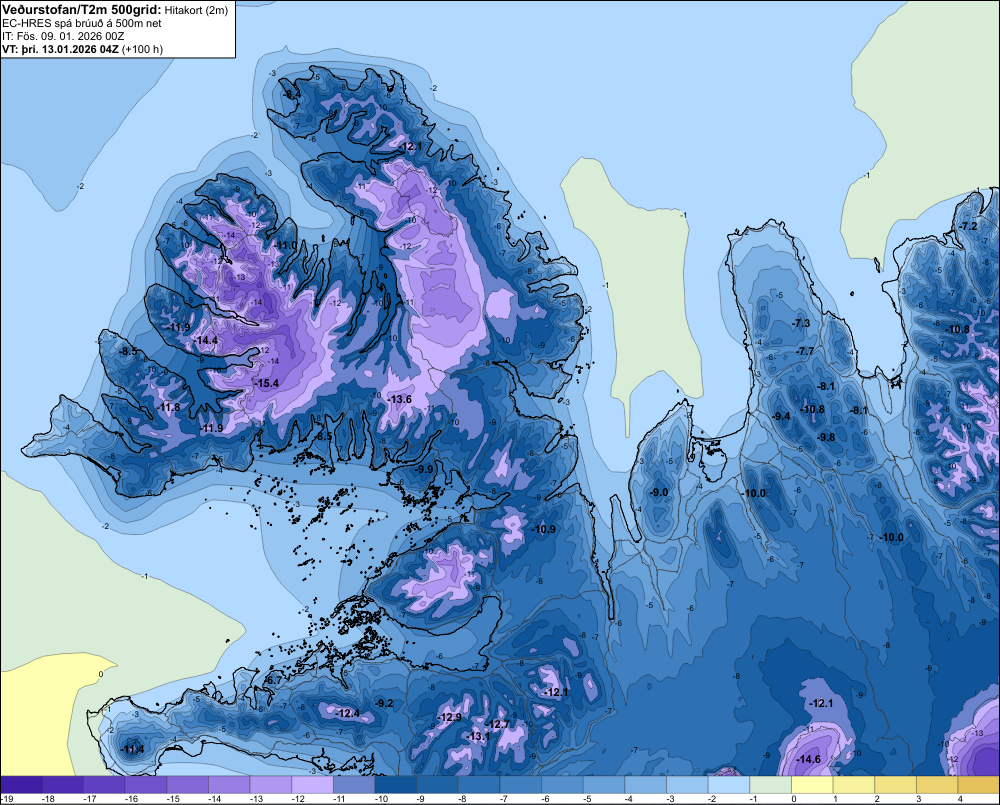Click the -13.1 temperature label
The image size is (1000, 805).
tap(478, 736)
